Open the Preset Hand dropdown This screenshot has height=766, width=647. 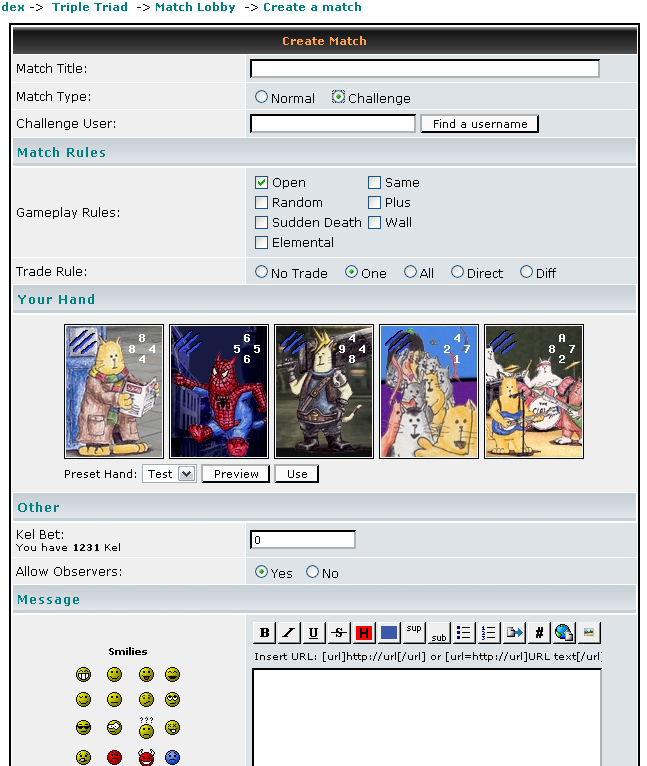[170, 474]
